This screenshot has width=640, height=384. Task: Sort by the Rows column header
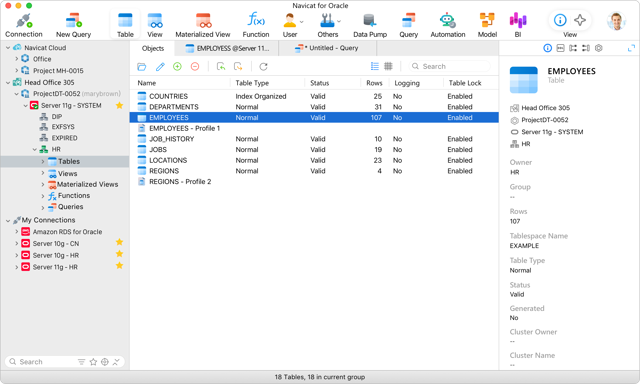(x=374, y=83)
